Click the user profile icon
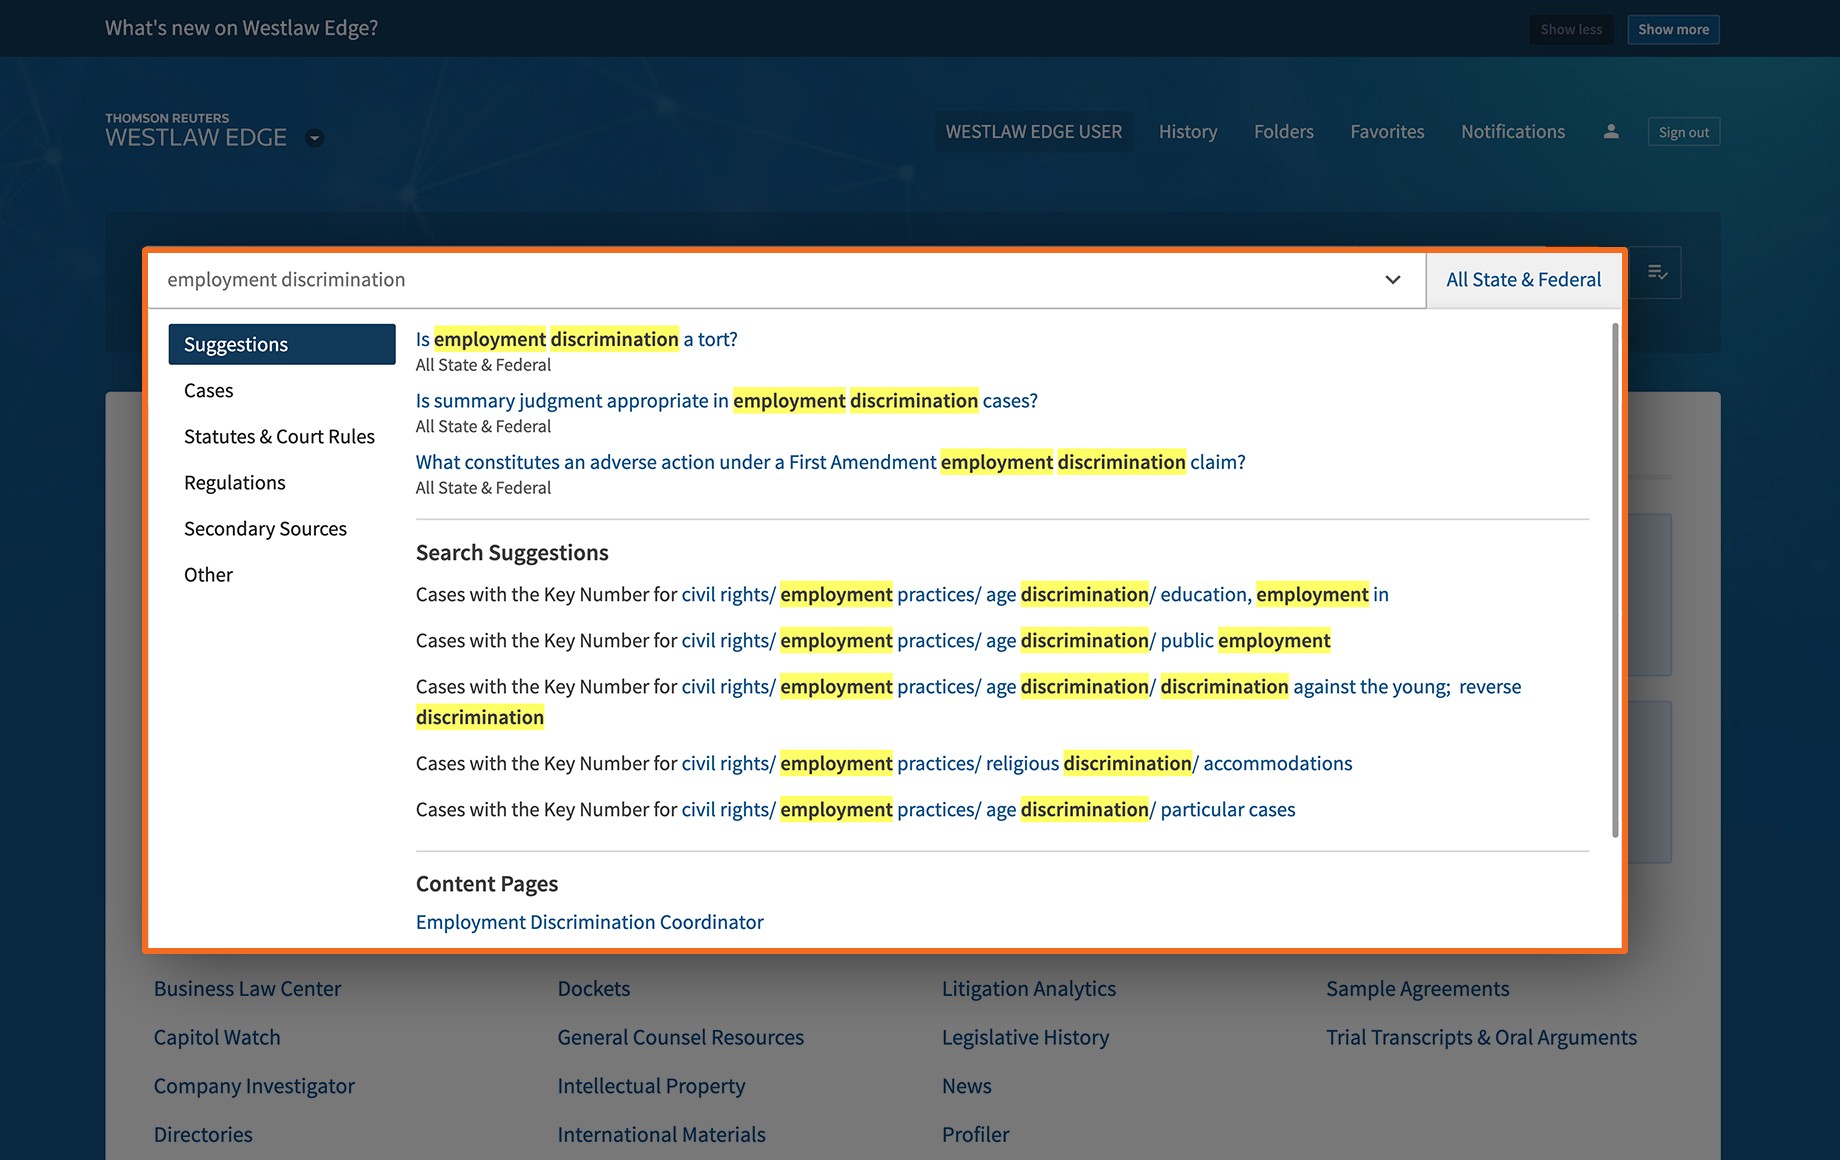Image resolution: width=1840 pixels, height=1160 pixels. (1610, 132)
